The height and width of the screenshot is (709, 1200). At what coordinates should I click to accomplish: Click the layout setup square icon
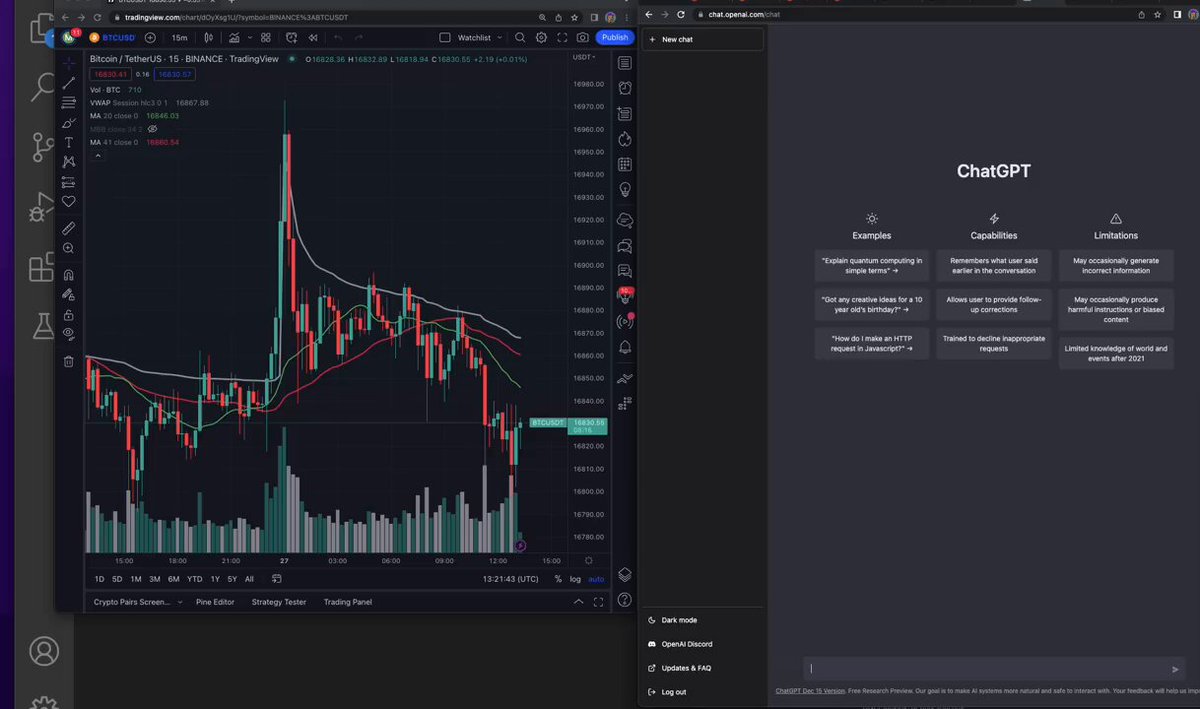pyautogui.click(x=445, y=37)
